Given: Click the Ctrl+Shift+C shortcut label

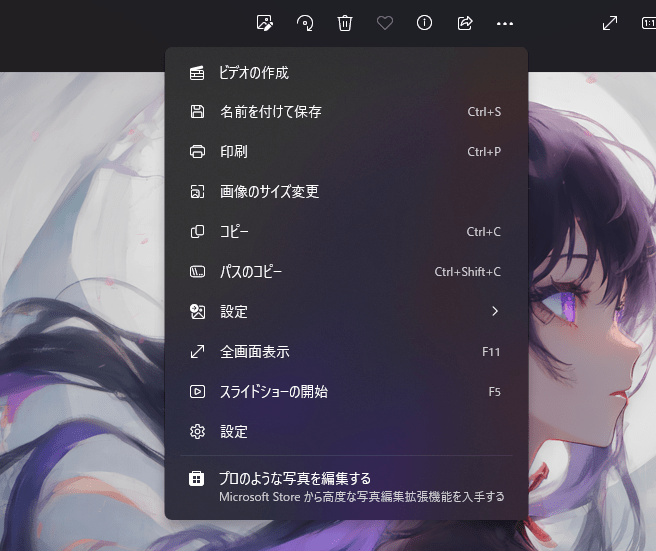Looking at the screenshot, I should tap(467, 272).
